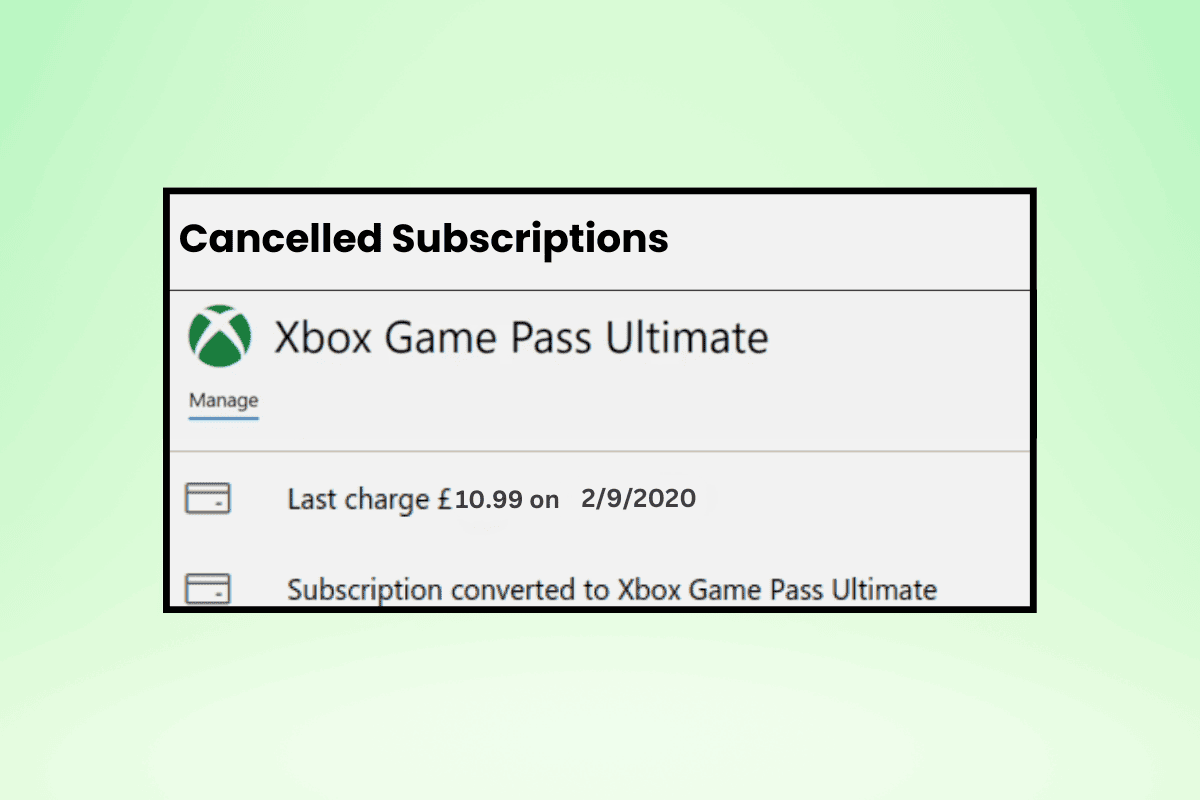Image resolution: width=1200 pixels, height=800 pixels.
Task: Select the credit card icon beside Last charge
Action: [209, 497]
